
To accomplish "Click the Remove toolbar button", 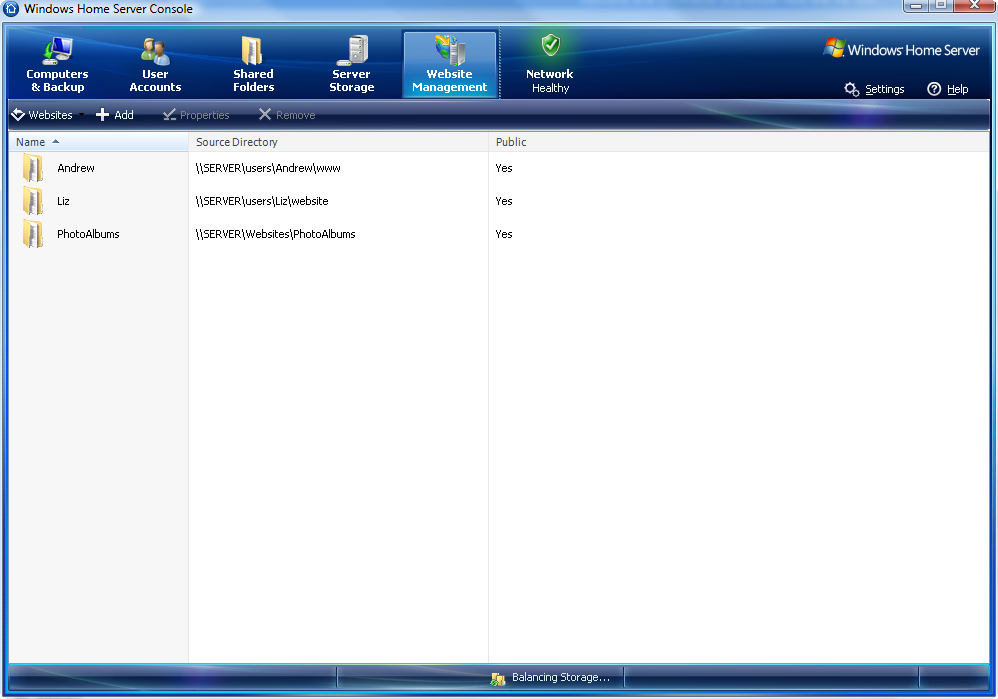I will tap(287, 115).
